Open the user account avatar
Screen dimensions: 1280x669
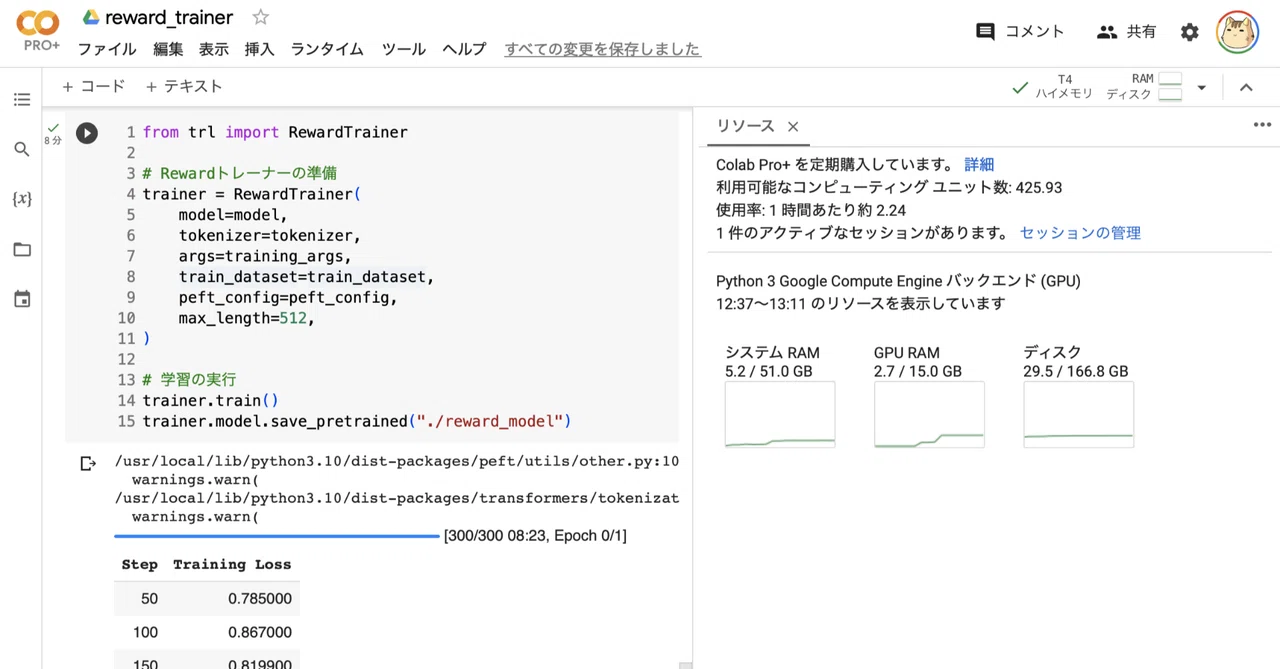(x=1237, y=32)
